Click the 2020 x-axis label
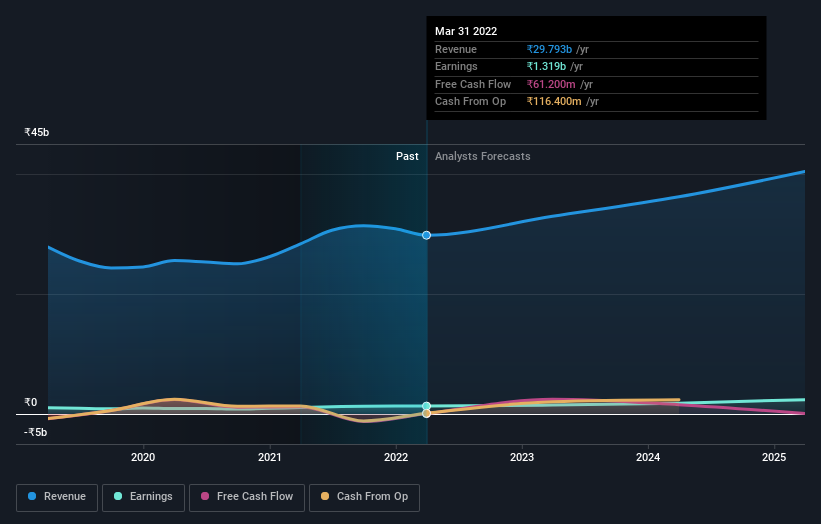821x524 pixels. [x=143, y=458]
